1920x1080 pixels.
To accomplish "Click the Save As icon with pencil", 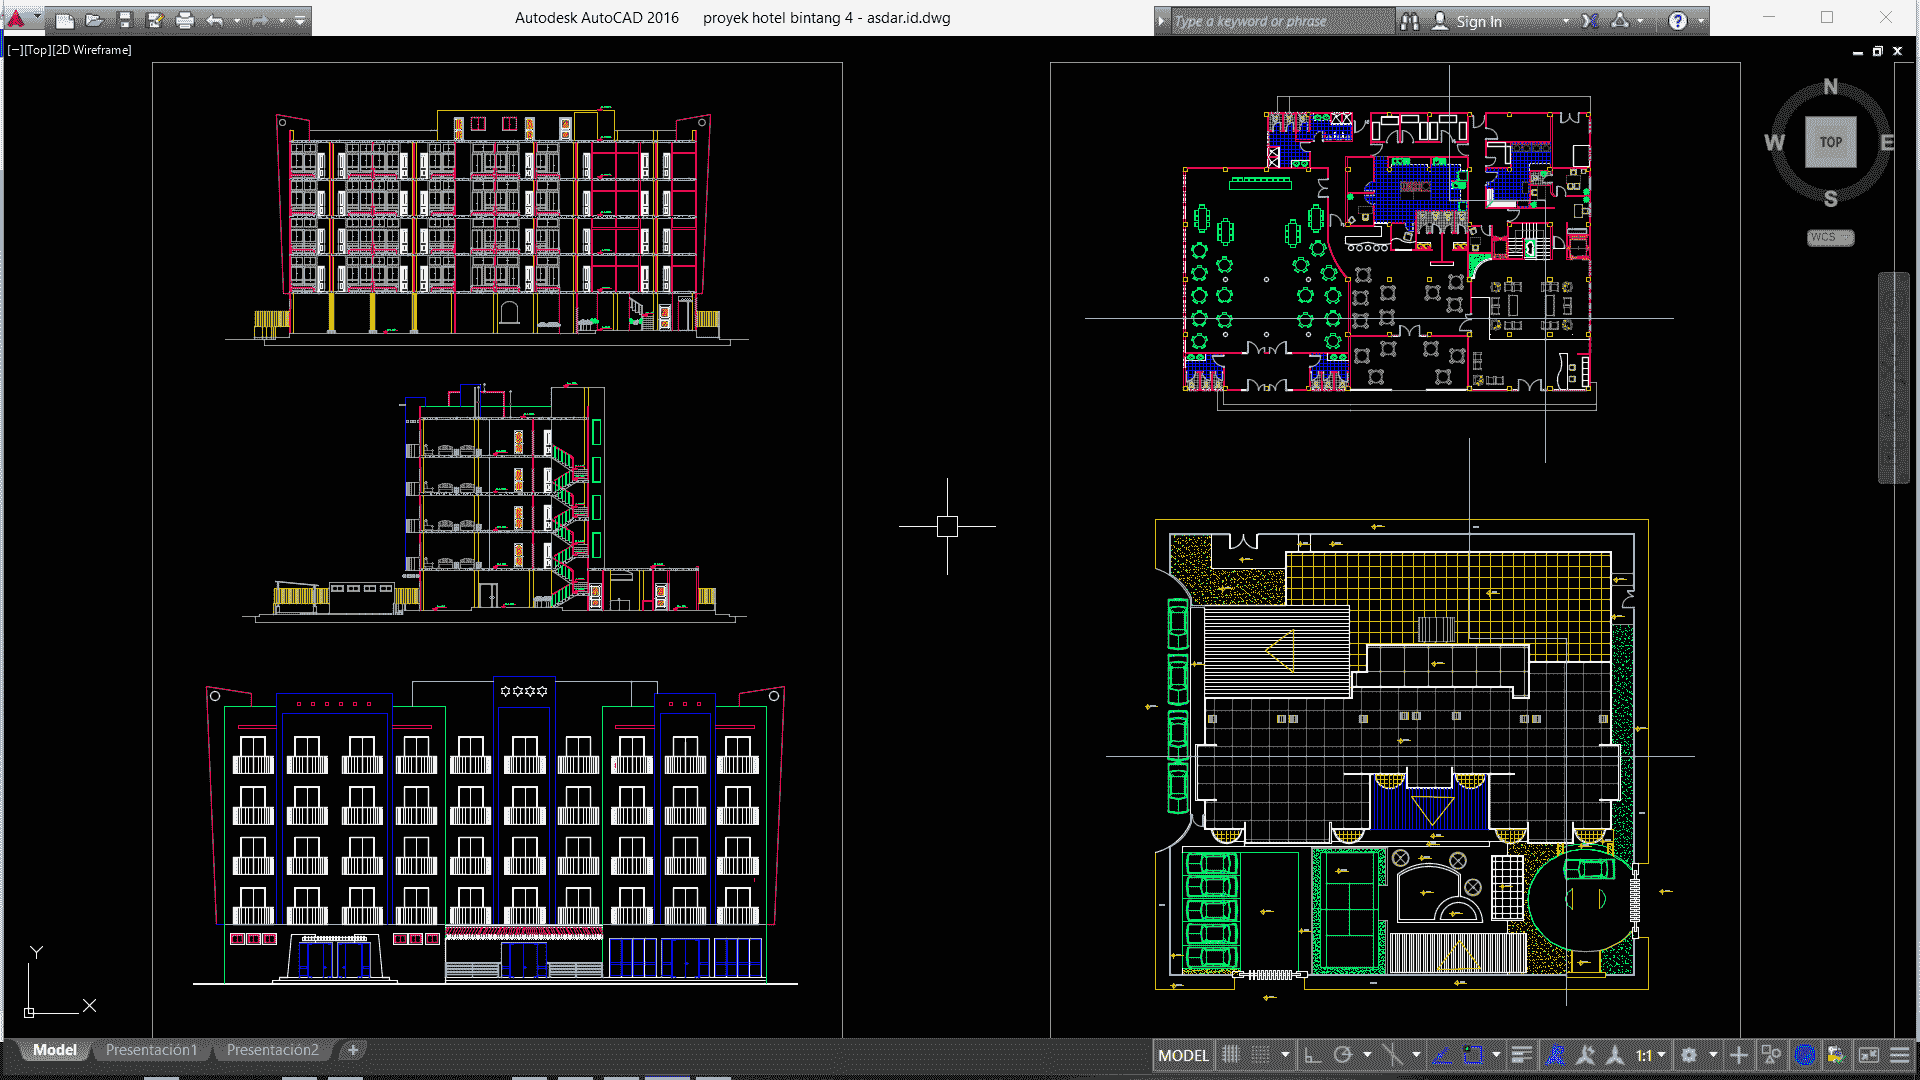I will point(155,20).
